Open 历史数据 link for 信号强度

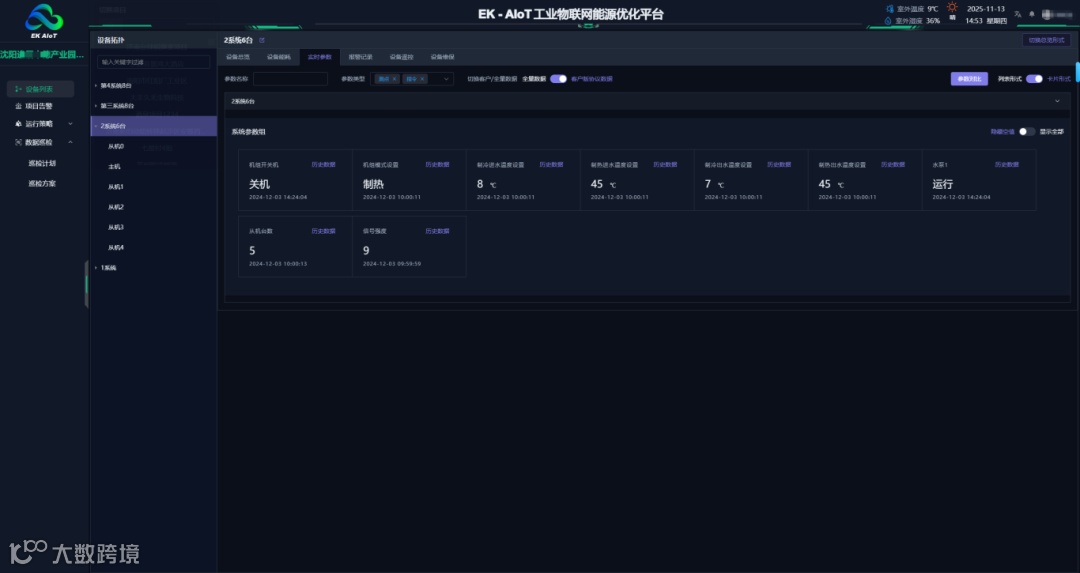pyautogui.click(x=437, y=231)
